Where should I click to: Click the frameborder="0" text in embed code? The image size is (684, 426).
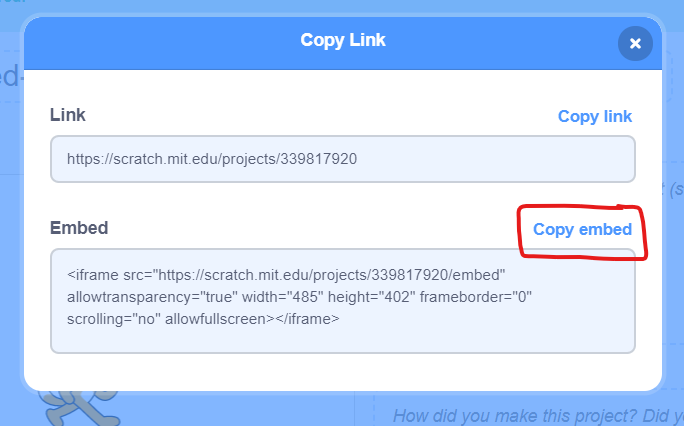(475, 297)
